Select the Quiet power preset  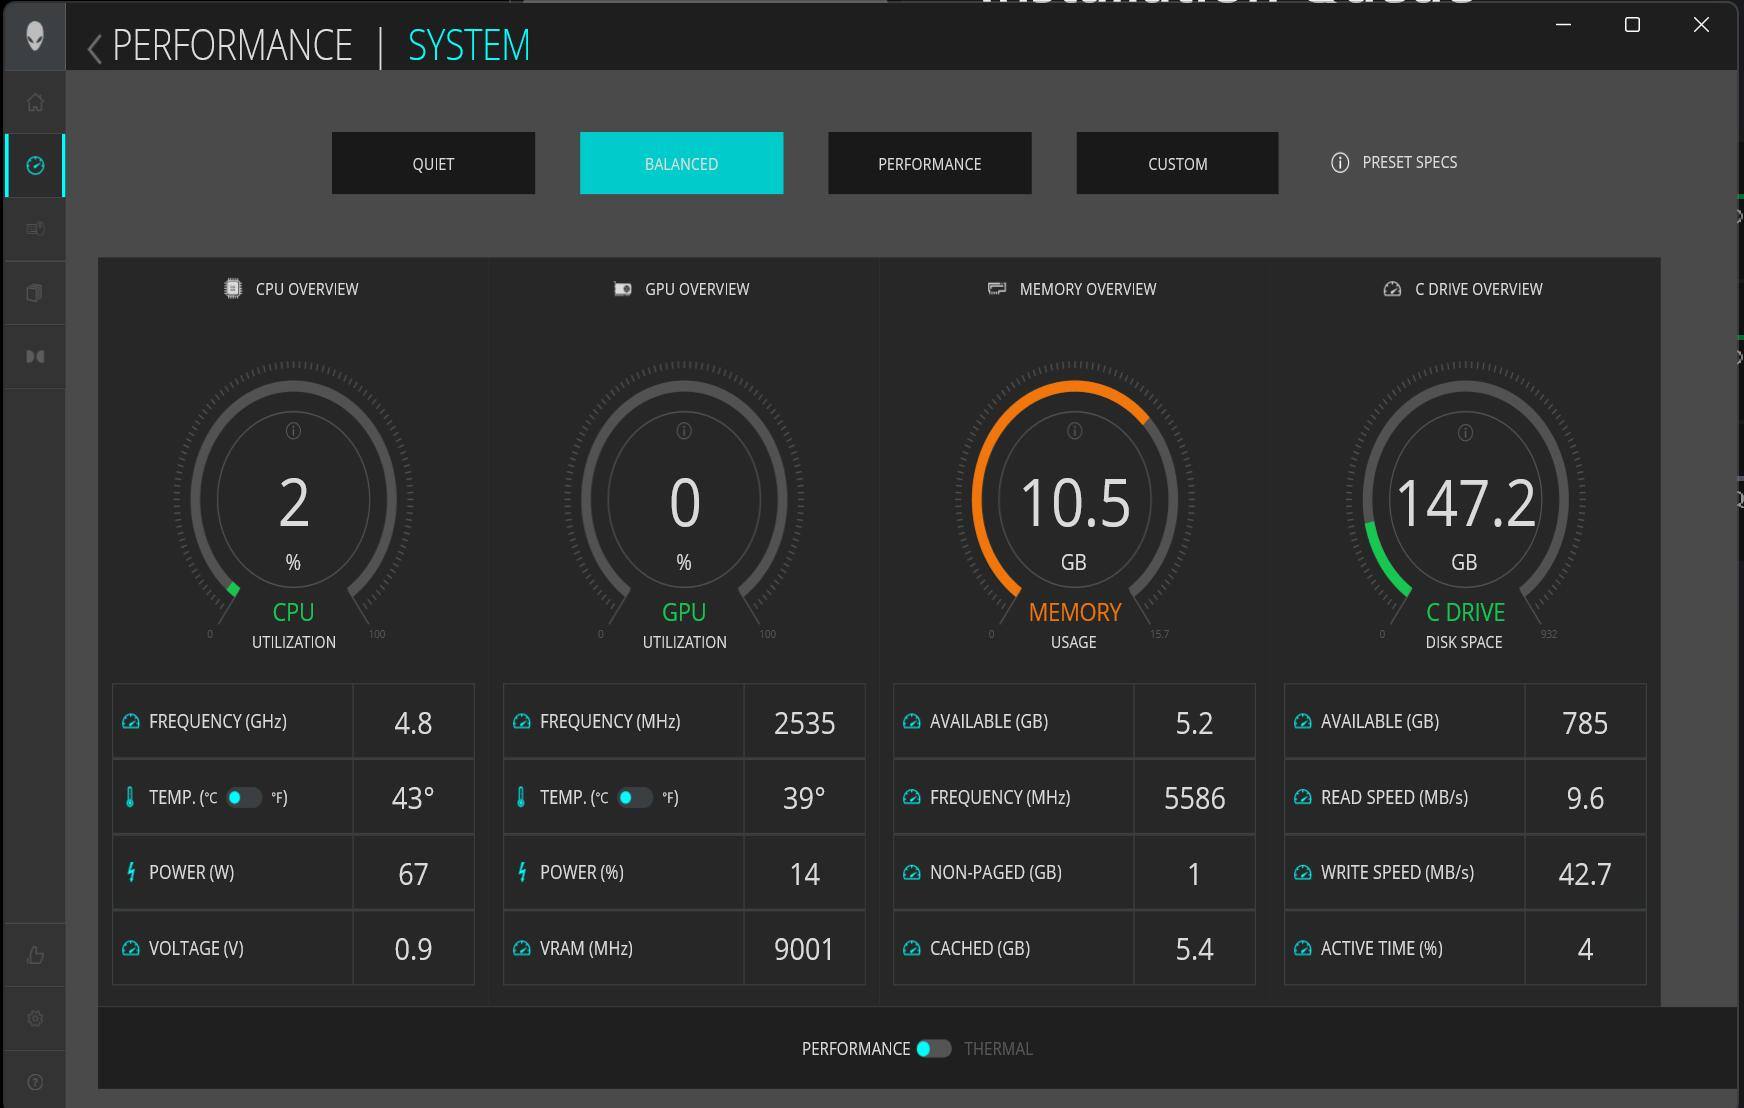click(433, 163)
